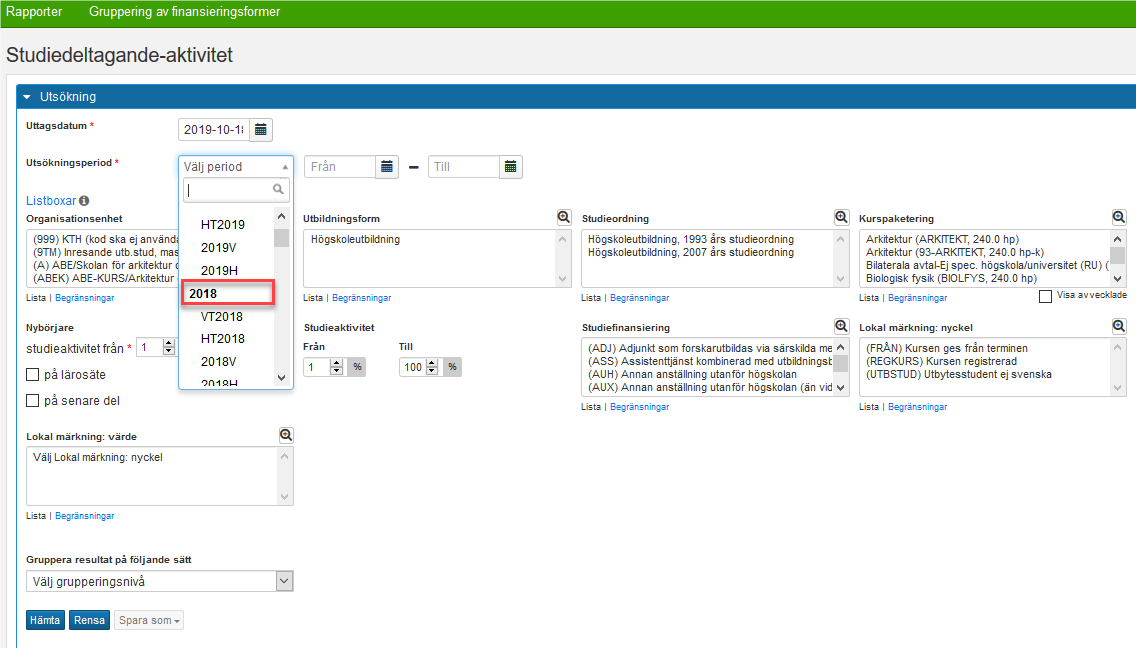The image size is (1136, 648).
Task: Select 2018 in the period list
Action: tap(227, 294)
